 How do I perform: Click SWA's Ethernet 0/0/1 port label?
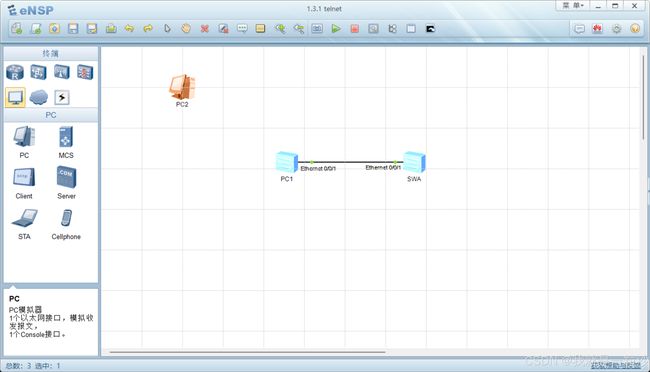(x=383, y=168)
